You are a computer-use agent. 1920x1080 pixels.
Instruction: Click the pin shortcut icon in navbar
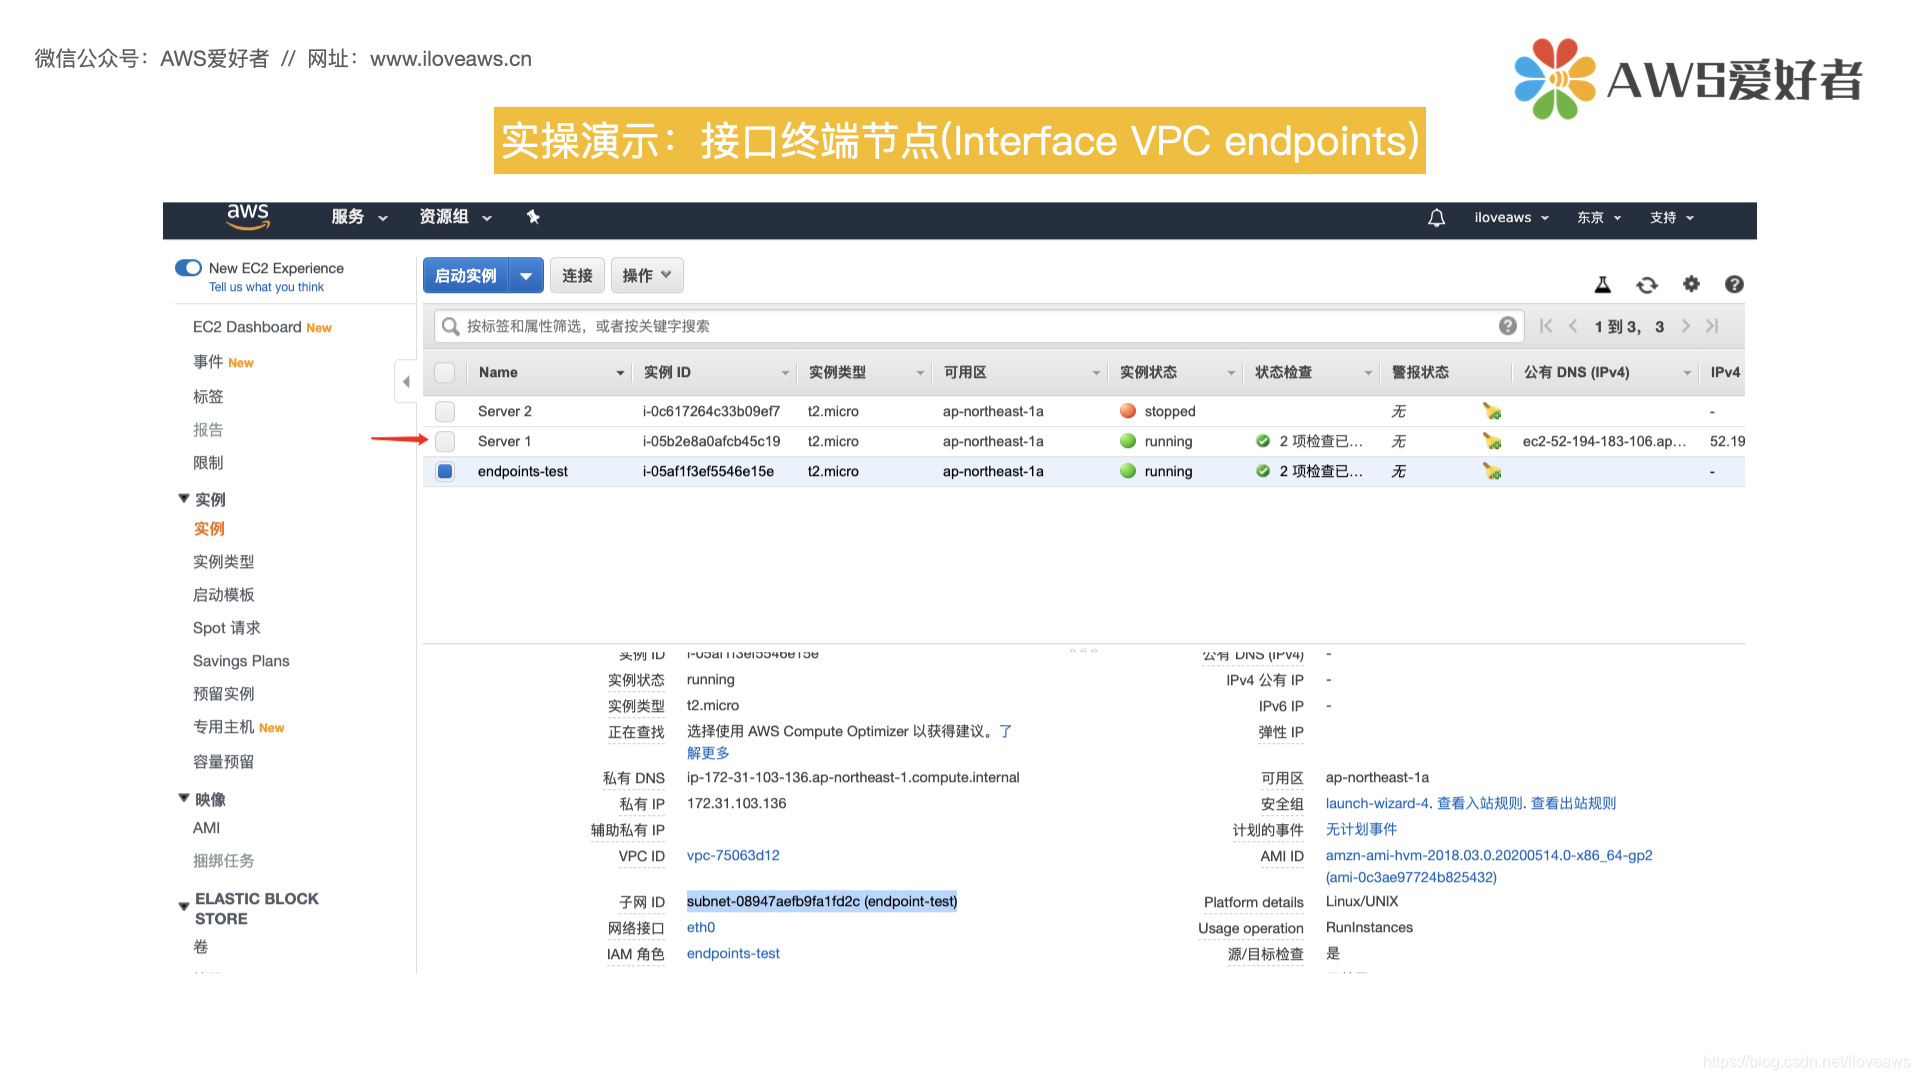coord(533,217)
